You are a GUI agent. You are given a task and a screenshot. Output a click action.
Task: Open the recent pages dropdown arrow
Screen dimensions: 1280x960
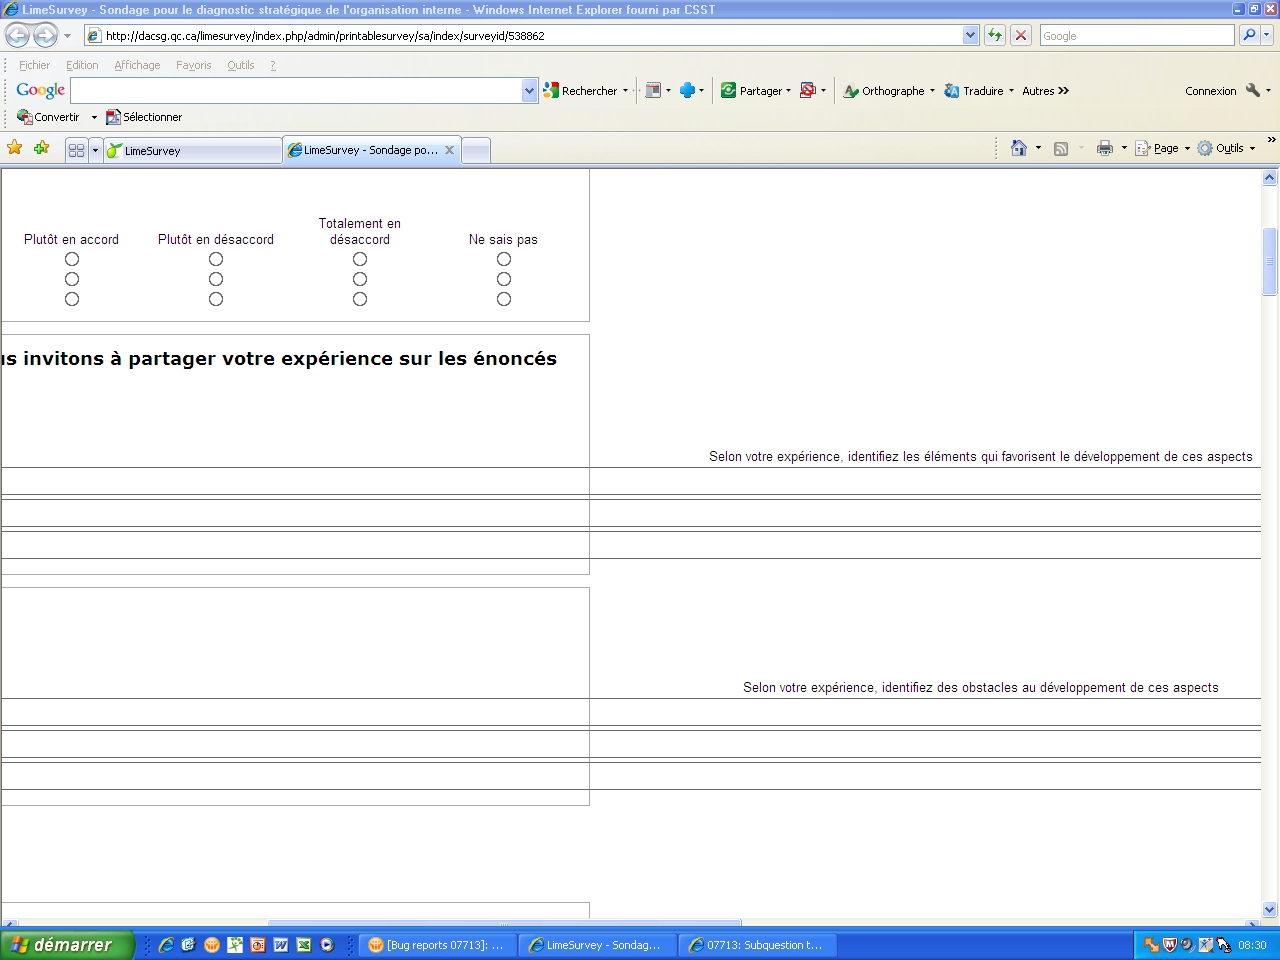coord(68,36)
